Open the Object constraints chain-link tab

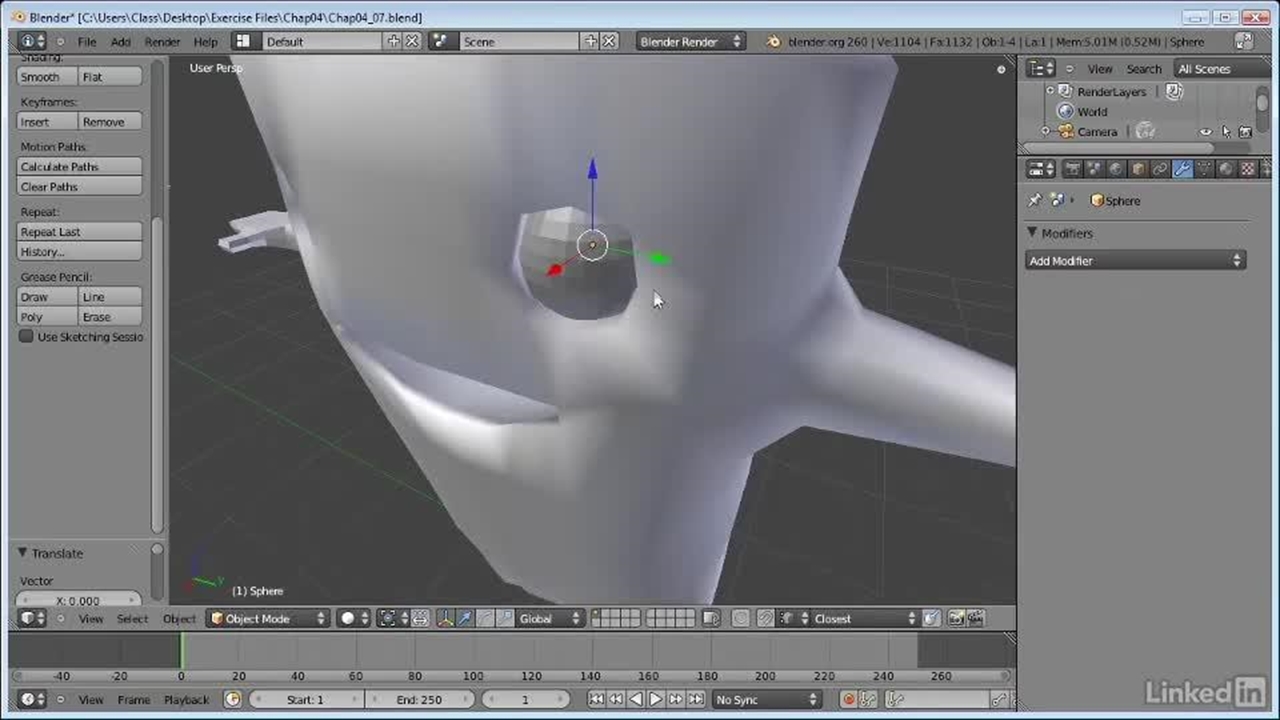click(1160, 169)
